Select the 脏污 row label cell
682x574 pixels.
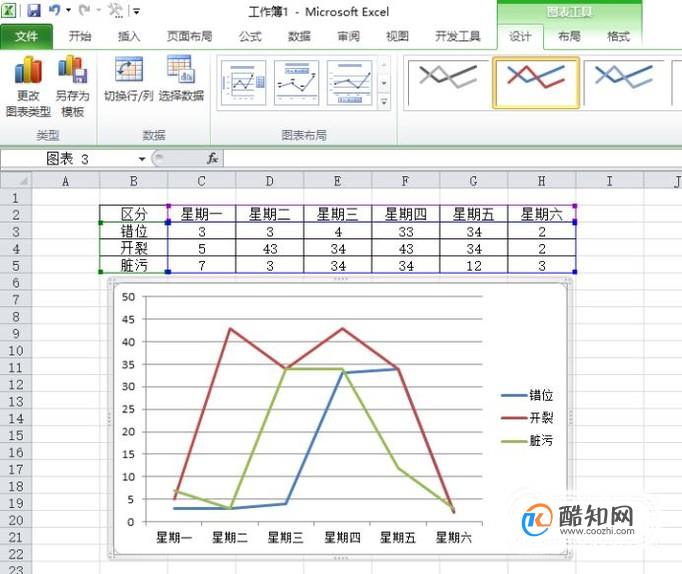[x=134, y=265]
